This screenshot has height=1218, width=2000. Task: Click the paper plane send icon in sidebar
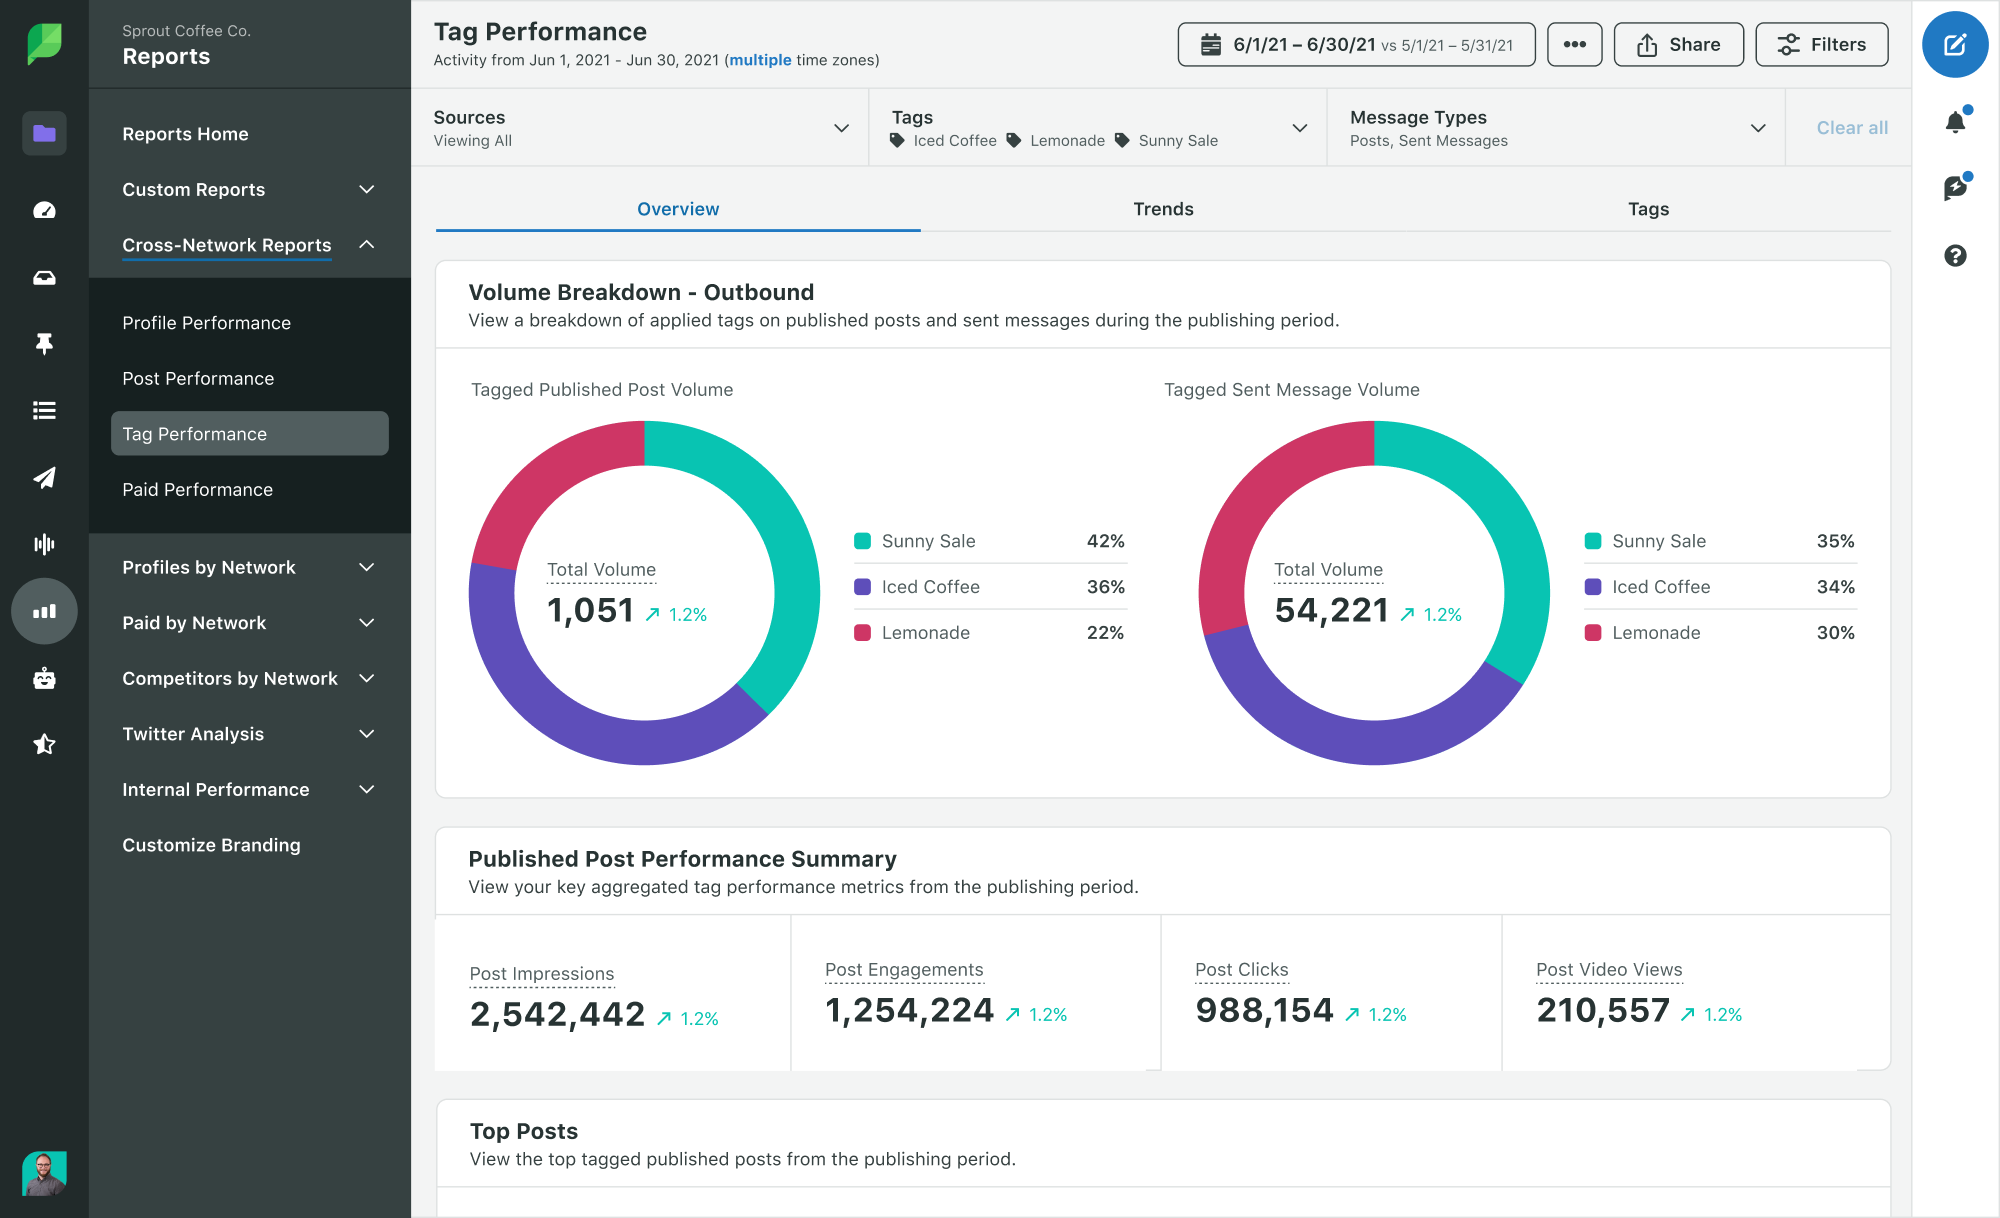click(x=41, y=477)
